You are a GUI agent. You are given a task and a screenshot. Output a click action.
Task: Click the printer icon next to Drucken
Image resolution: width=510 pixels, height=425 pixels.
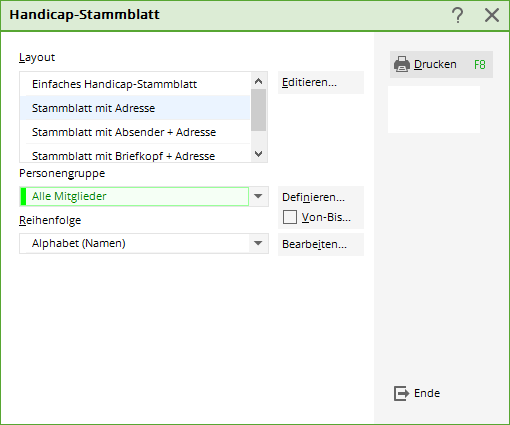point(402,64)
